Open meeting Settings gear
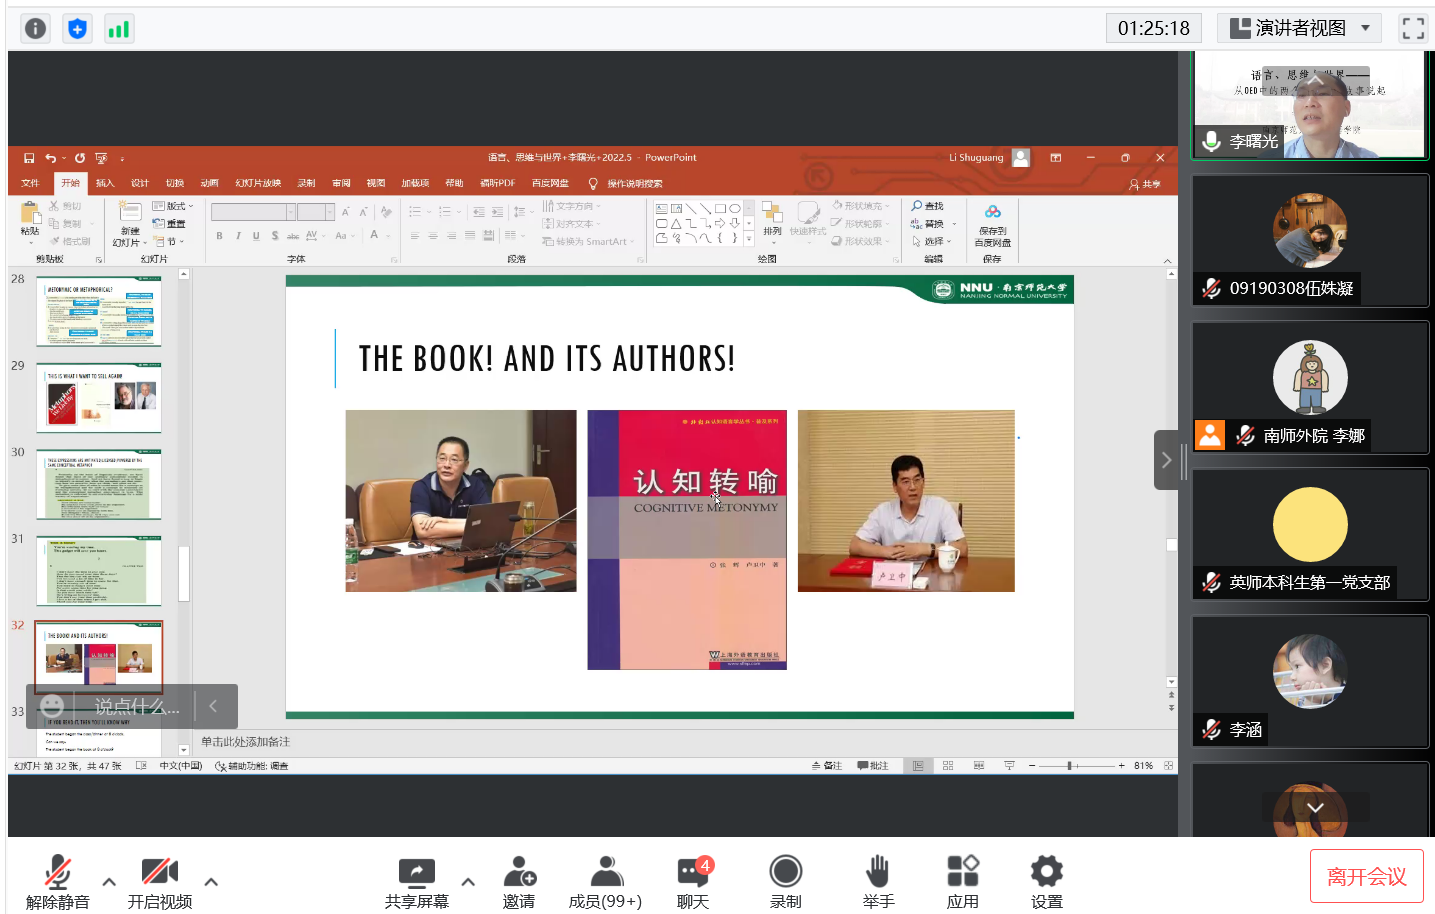 coord(1046,872)
